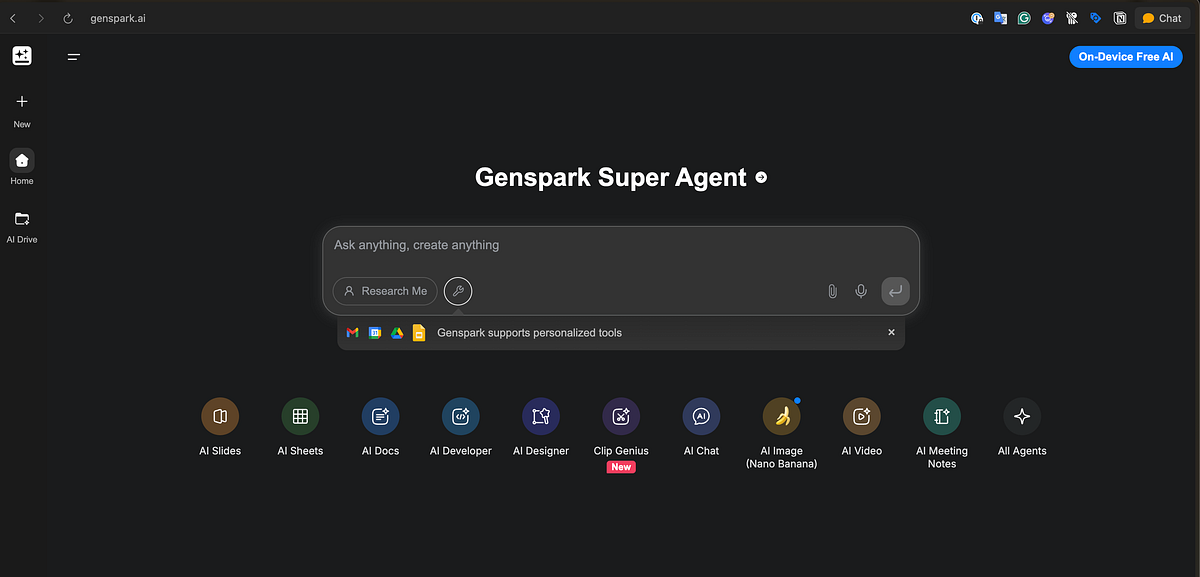Screen dimensions: 1200x577
Task: Open the AI Designer agent
Action: 541,416
